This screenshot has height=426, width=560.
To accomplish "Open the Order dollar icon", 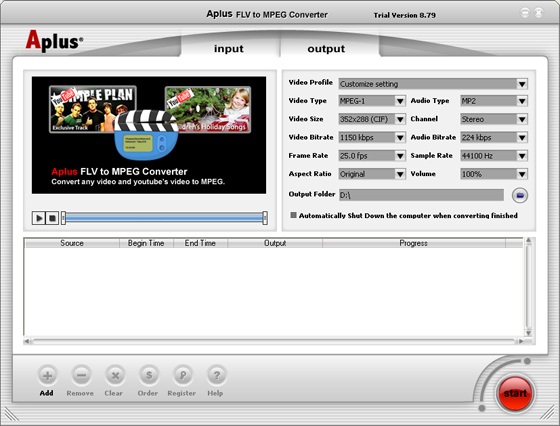I will tap(149, 375).
